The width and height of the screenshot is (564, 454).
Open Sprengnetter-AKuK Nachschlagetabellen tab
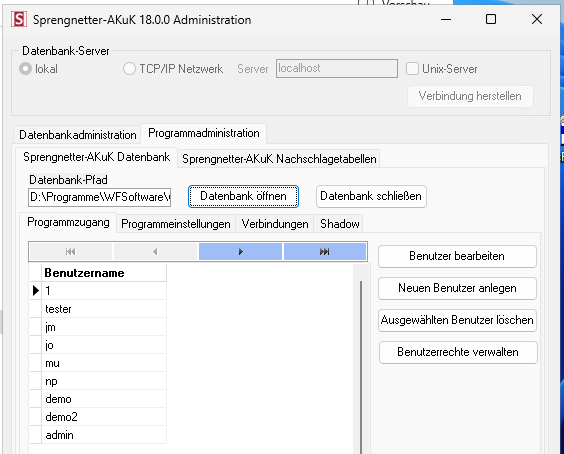point(279,159)
